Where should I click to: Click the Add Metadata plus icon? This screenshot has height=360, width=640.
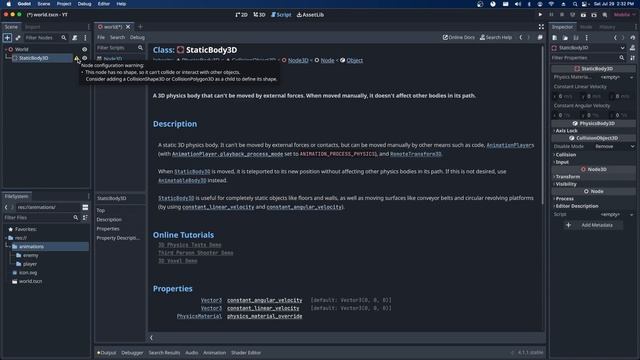point(568,225)
